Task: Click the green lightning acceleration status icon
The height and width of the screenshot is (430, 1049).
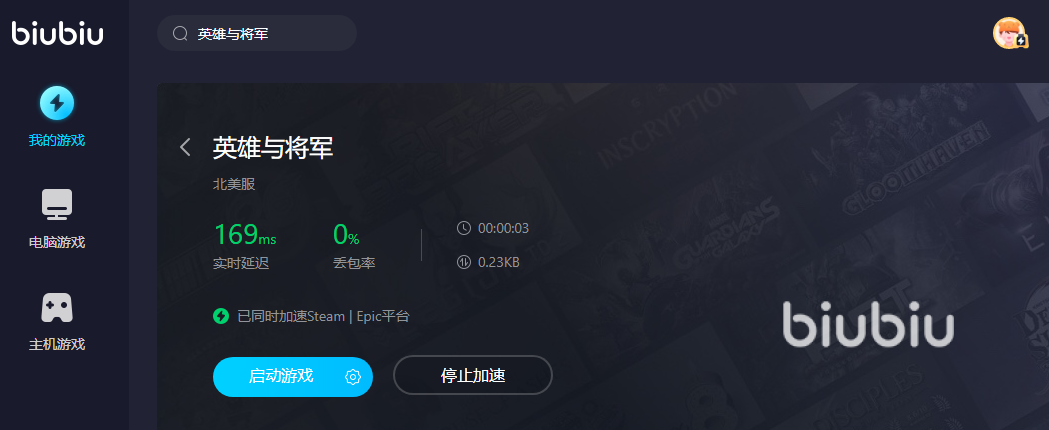Action: pos(221,316)
